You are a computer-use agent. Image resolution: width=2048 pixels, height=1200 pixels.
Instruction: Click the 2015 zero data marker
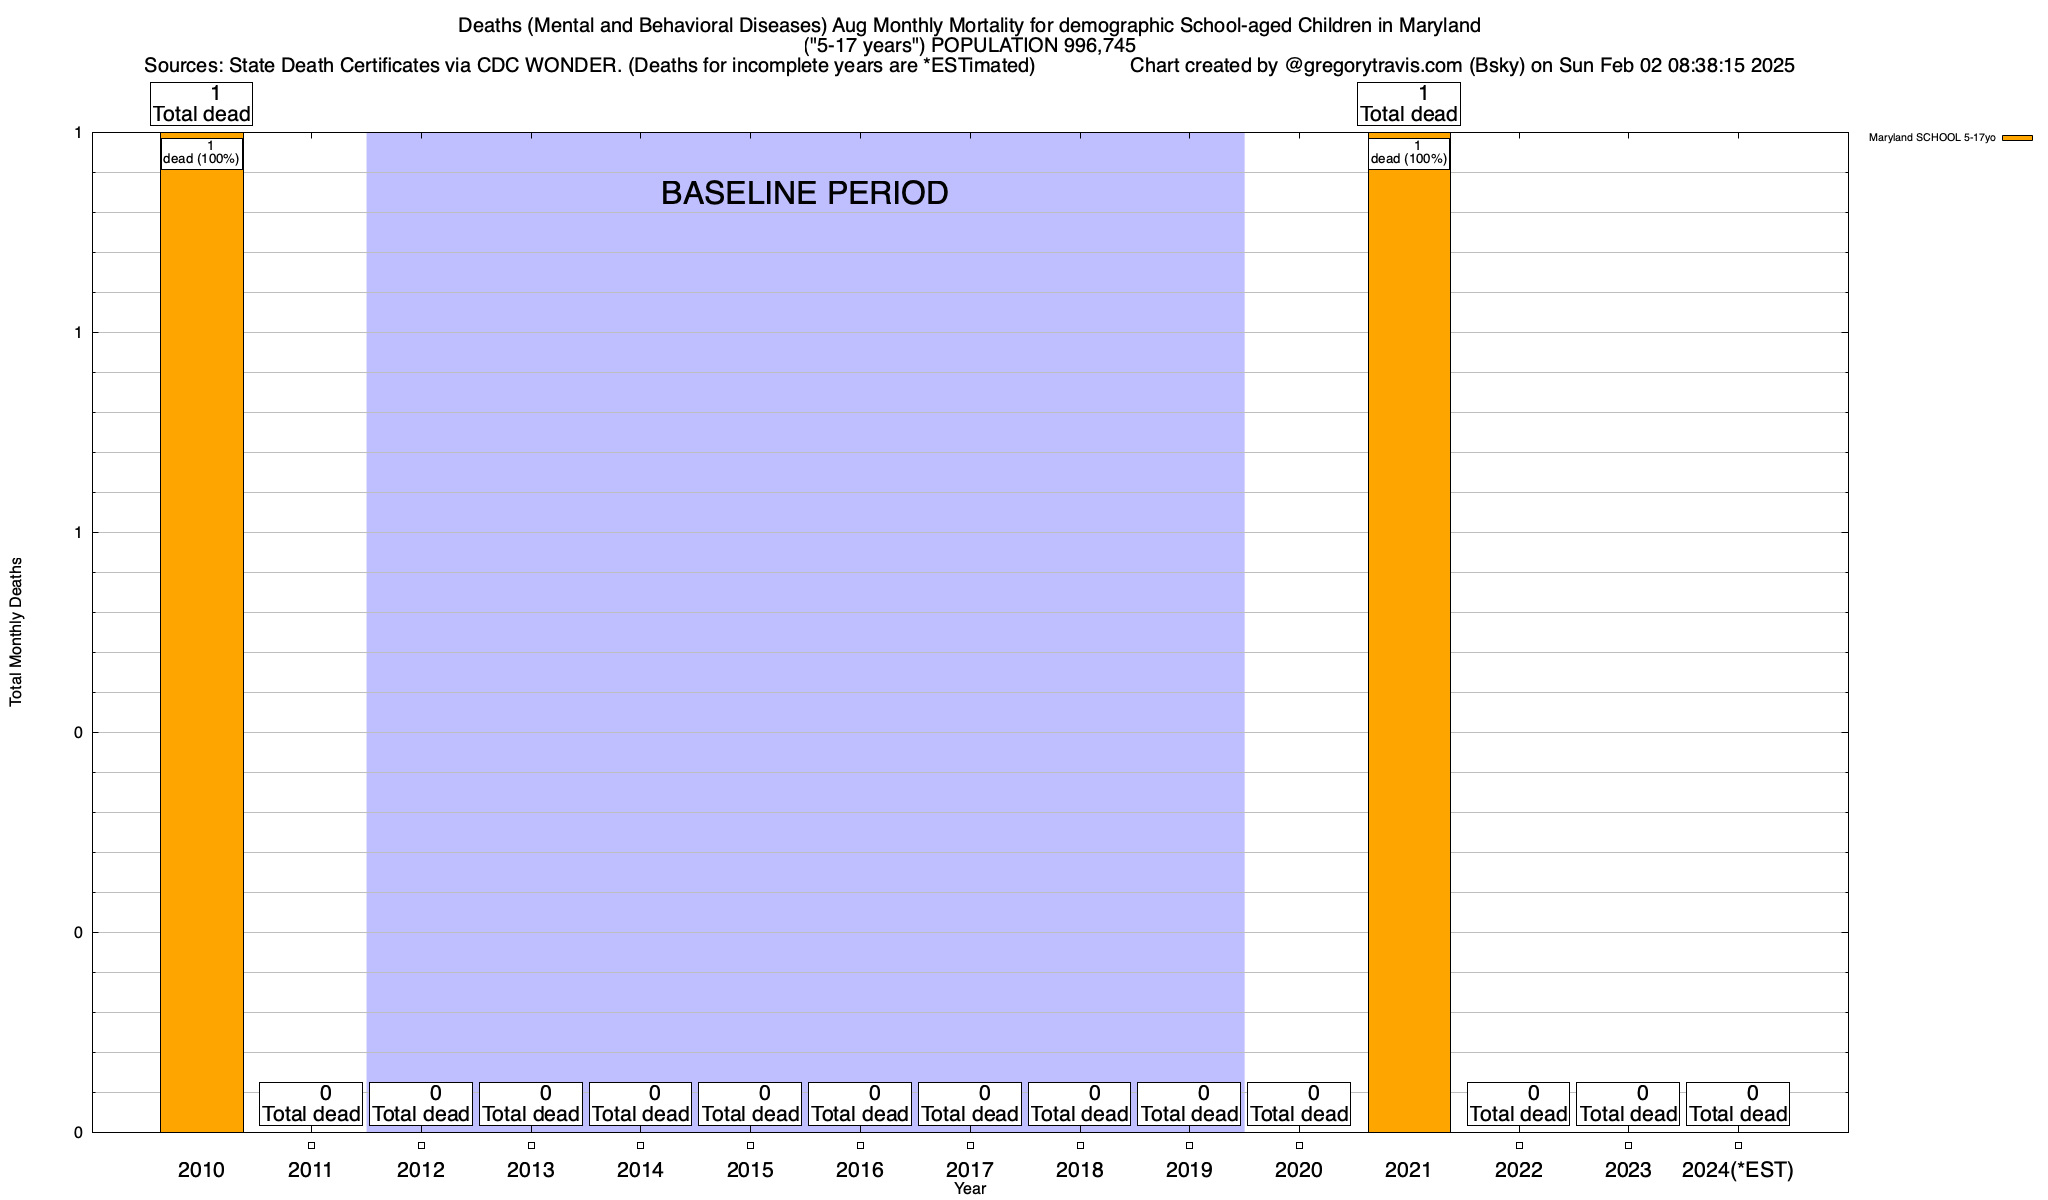pyautogui.click(x=750, y=1145)
